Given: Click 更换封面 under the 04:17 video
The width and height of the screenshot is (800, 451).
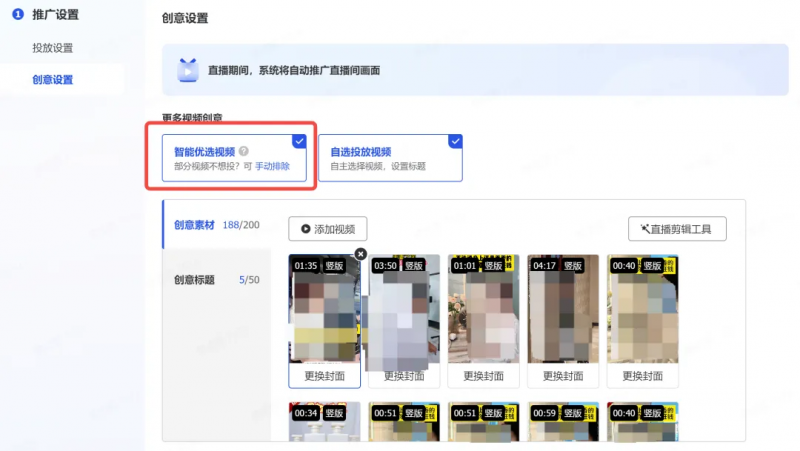Looking at the screenshot, I should tap(563, 376).
